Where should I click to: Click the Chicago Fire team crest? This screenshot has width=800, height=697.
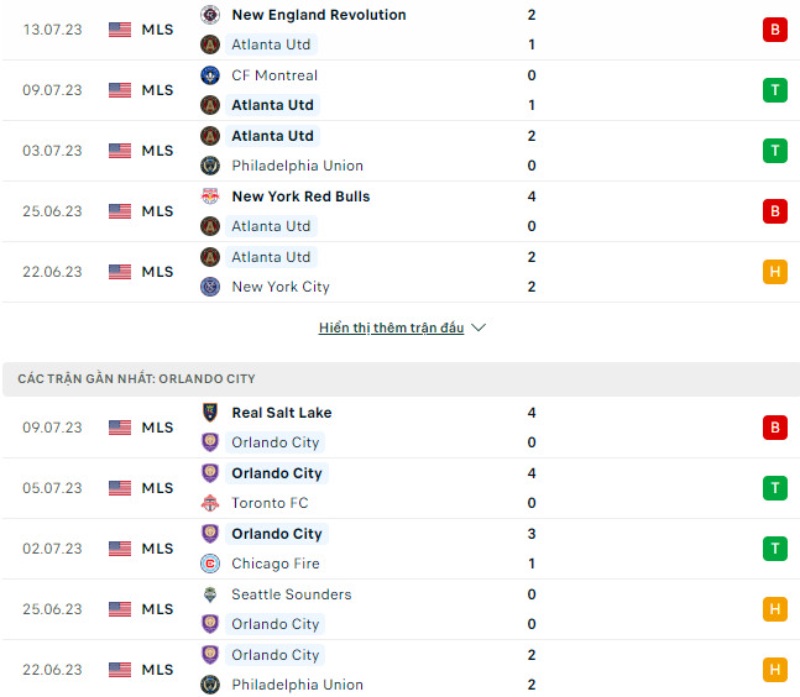210,564
